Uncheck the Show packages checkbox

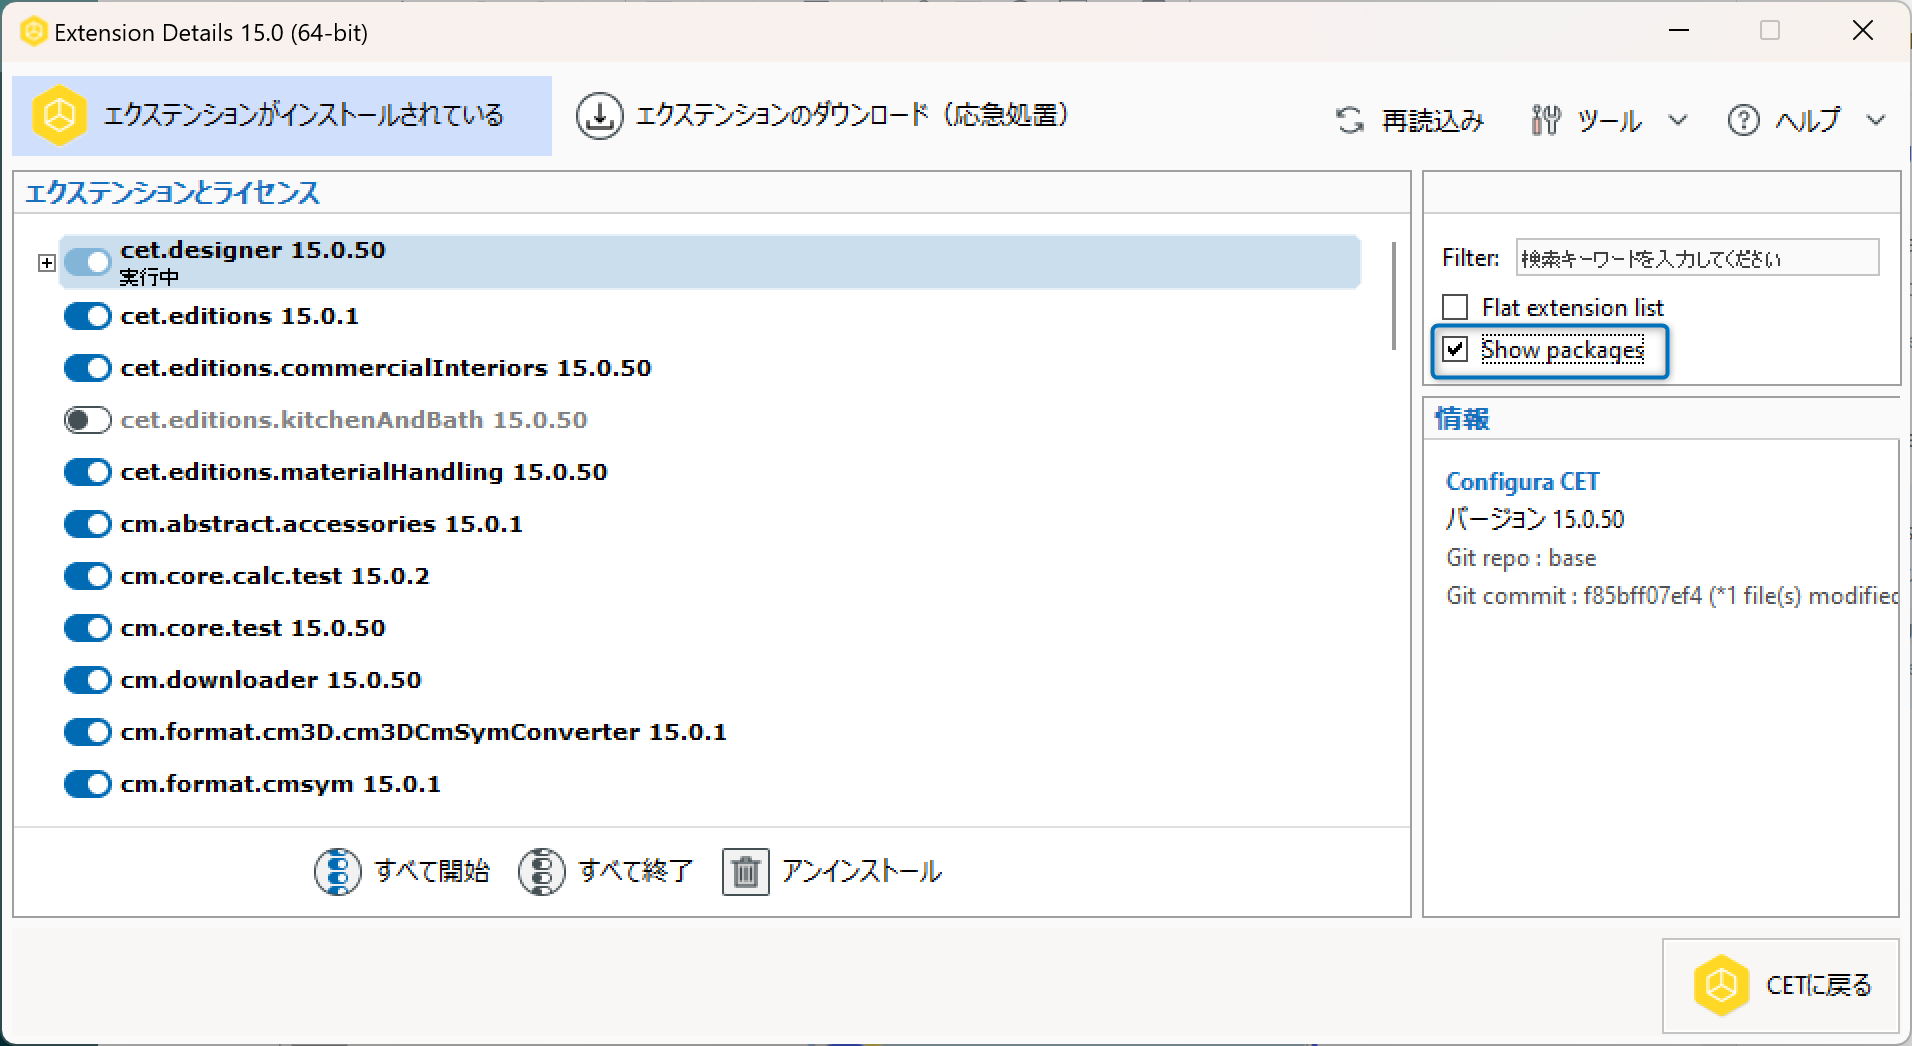[1455, 349]
